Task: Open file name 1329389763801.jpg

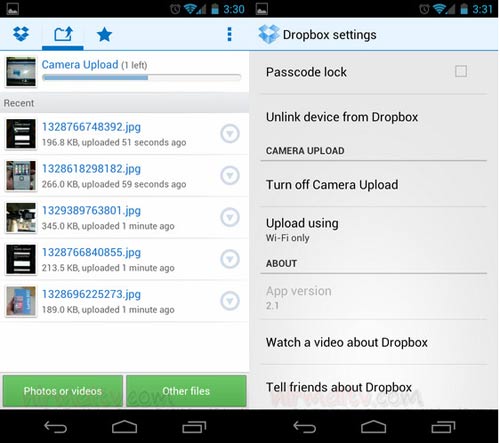Action: (x=91, y=210)
